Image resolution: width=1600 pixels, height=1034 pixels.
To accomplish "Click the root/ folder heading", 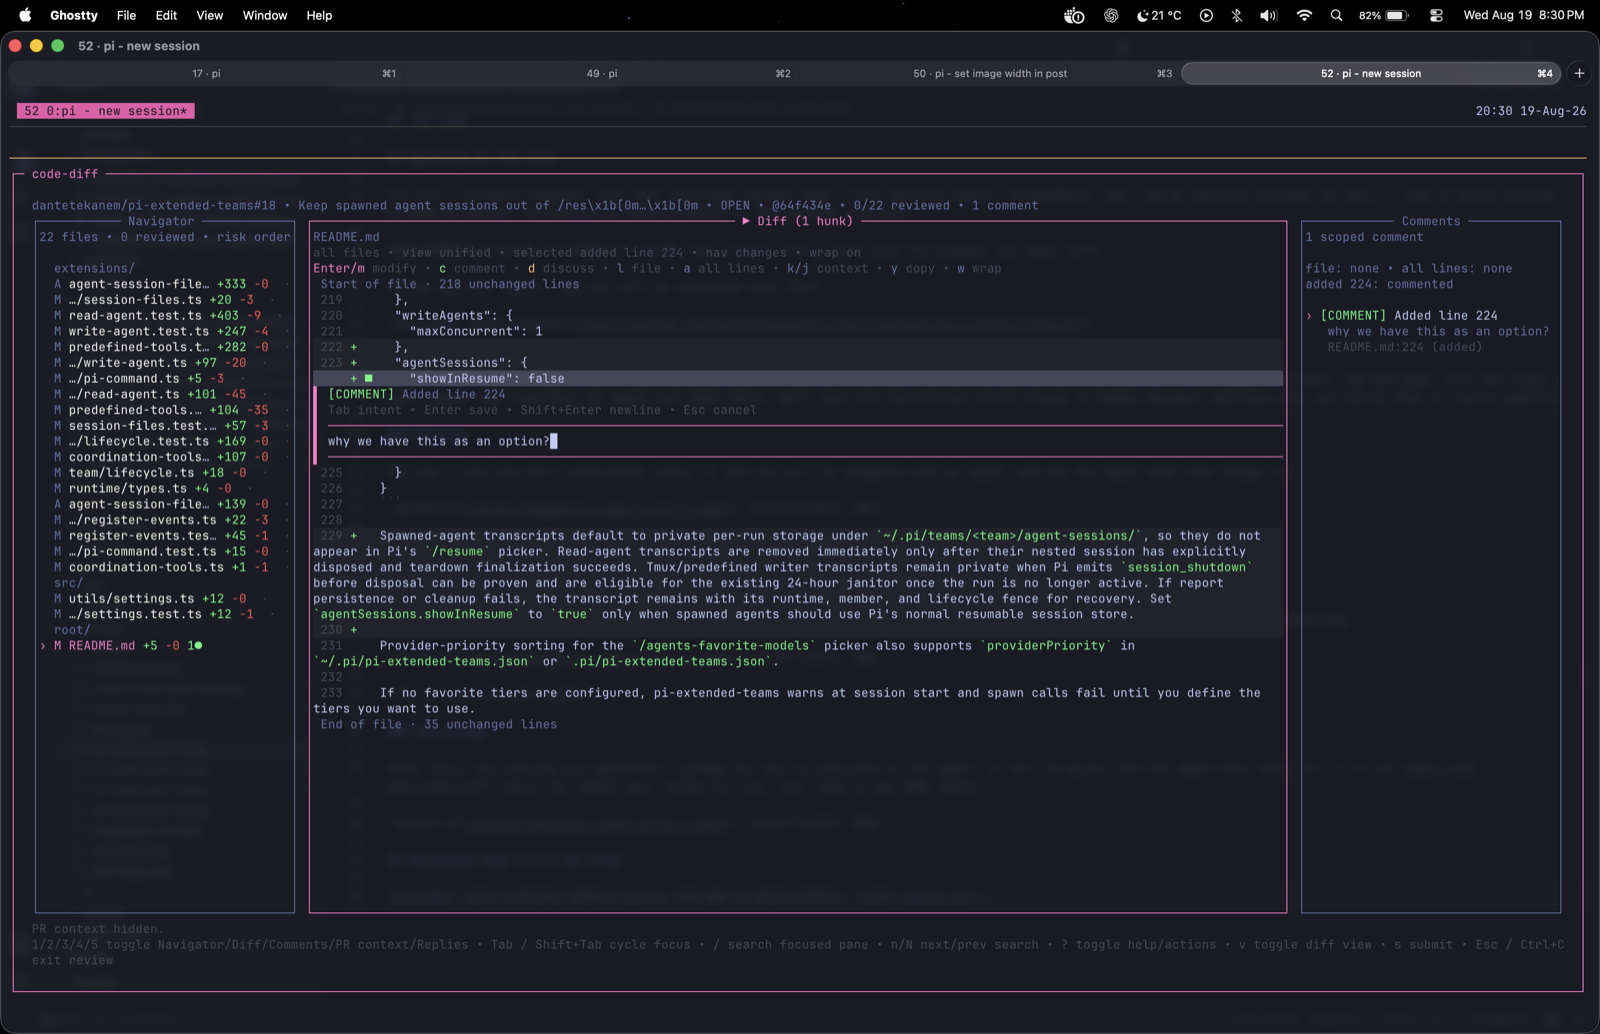I will [x=72, y=630].
